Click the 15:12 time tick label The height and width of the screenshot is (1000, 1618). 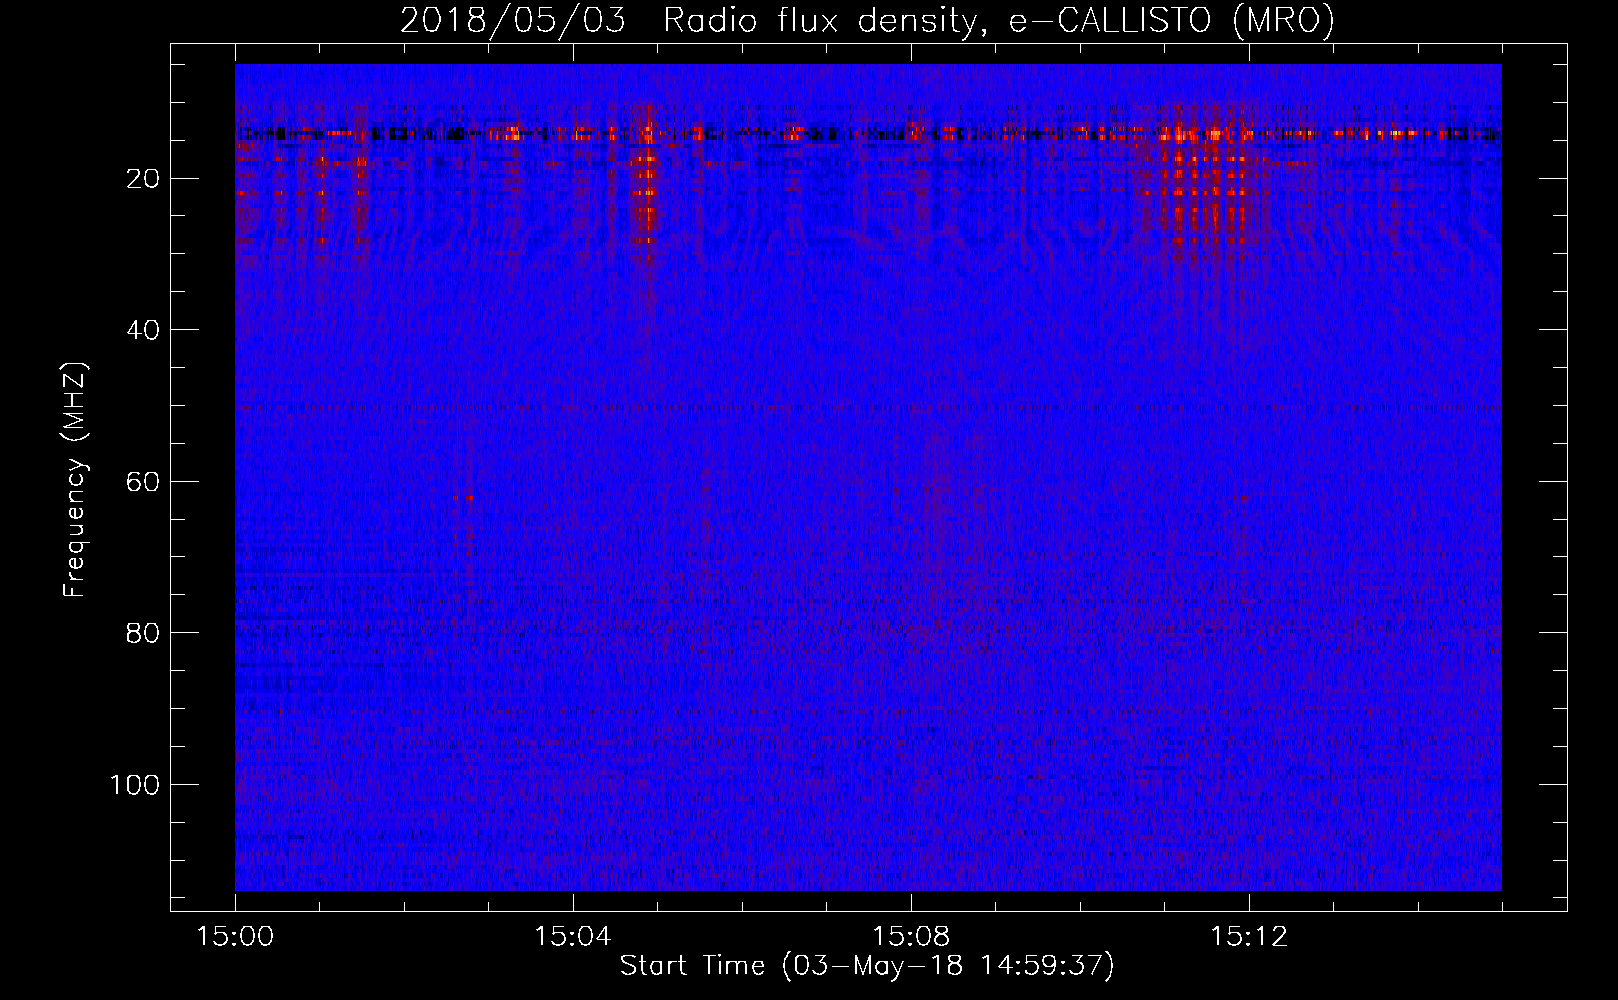1248,937
